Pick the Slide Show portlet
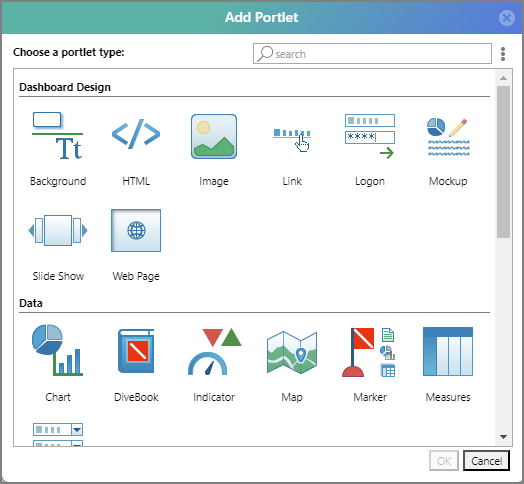 coord(58,230)
